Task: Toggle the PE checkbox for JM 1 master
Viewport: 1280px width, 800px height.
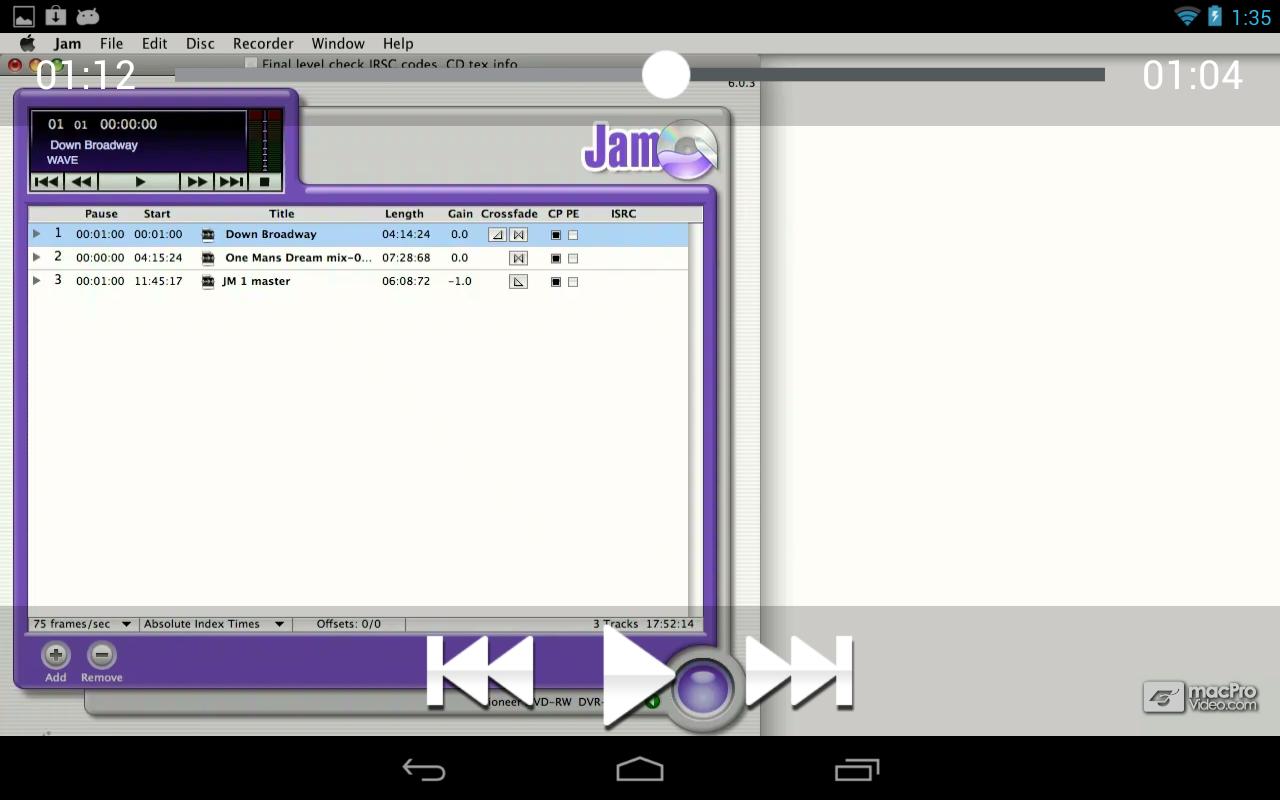Action: point(573,282)
